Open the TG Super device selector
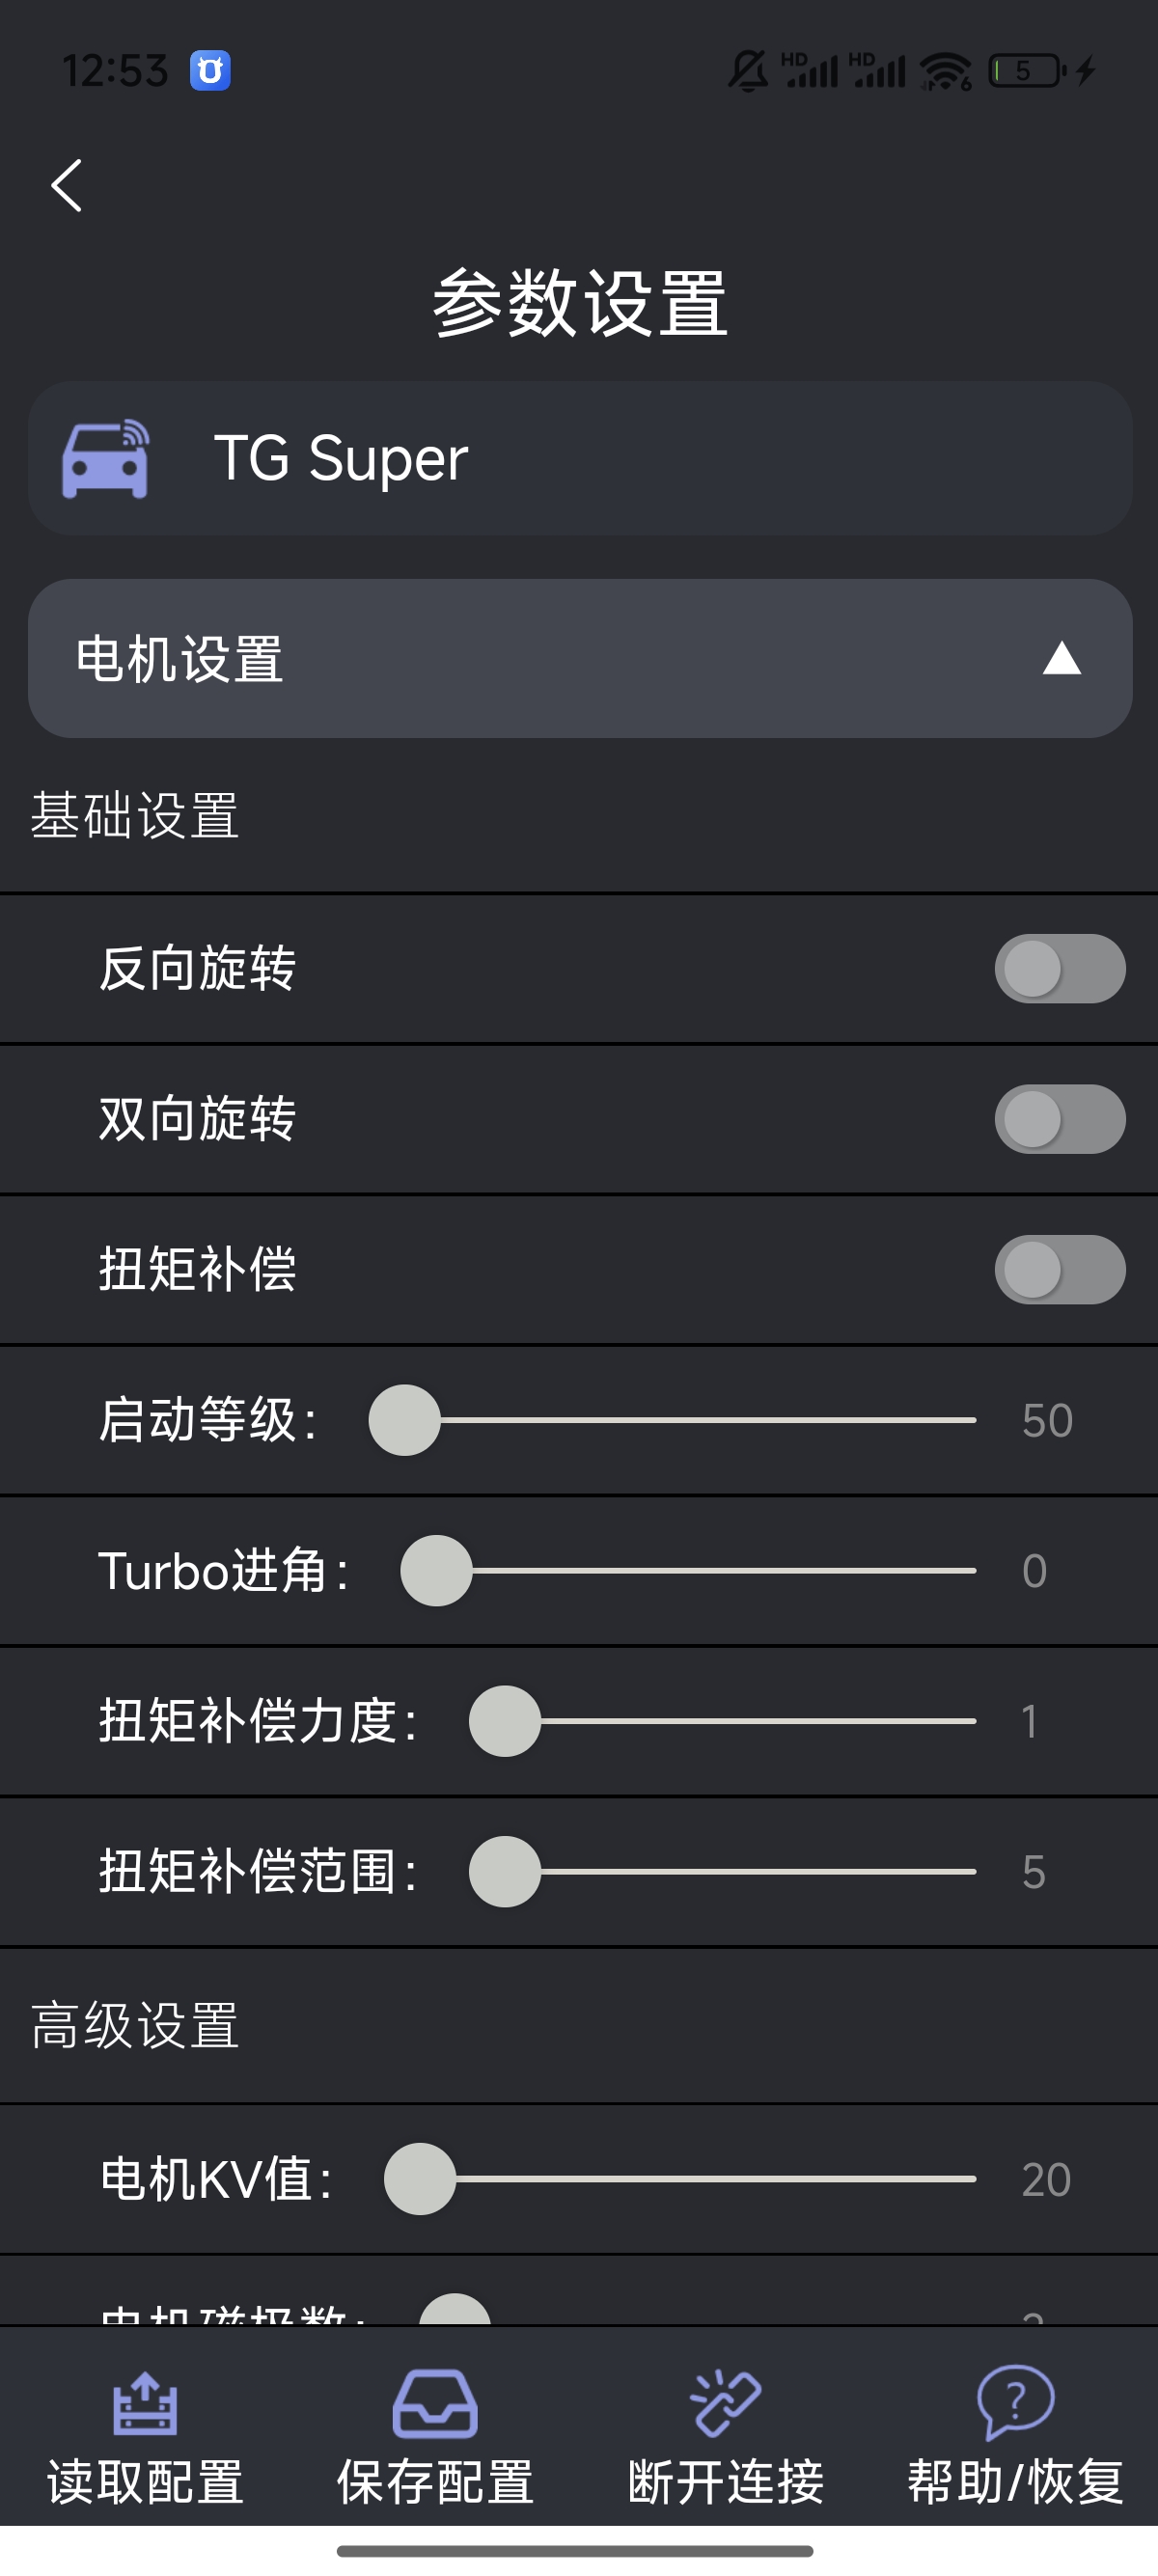Viewport: 1158px width, 2576px height. [x=580, y=459]
